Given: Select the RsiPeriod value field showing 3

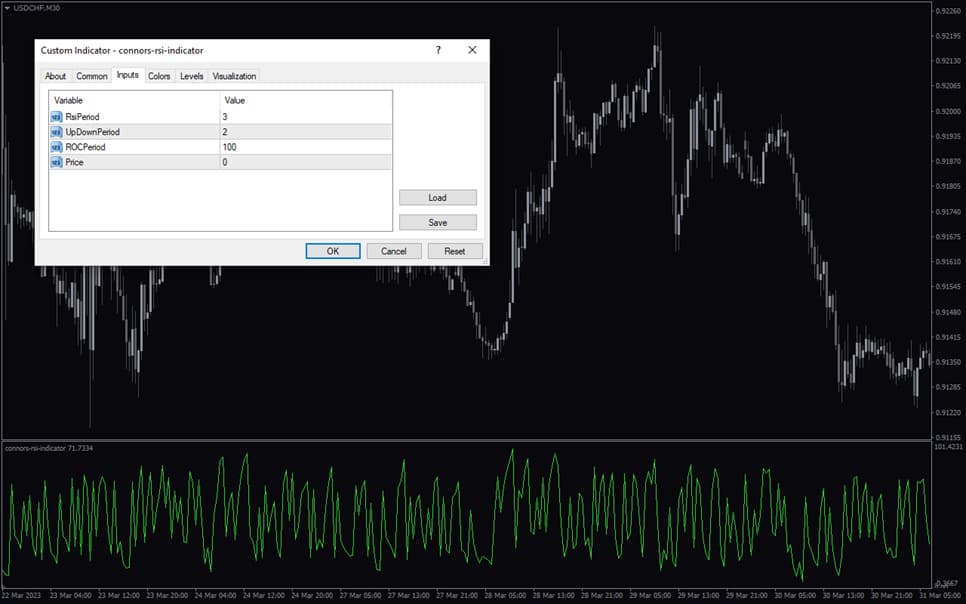Looking at the screenshot, I should [260, 116].
